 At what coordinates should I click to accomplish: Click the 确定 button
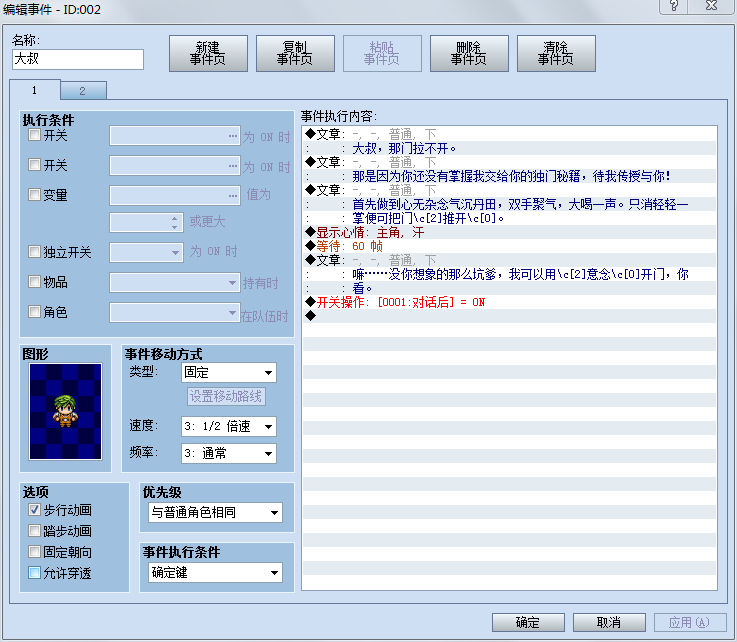528,623
